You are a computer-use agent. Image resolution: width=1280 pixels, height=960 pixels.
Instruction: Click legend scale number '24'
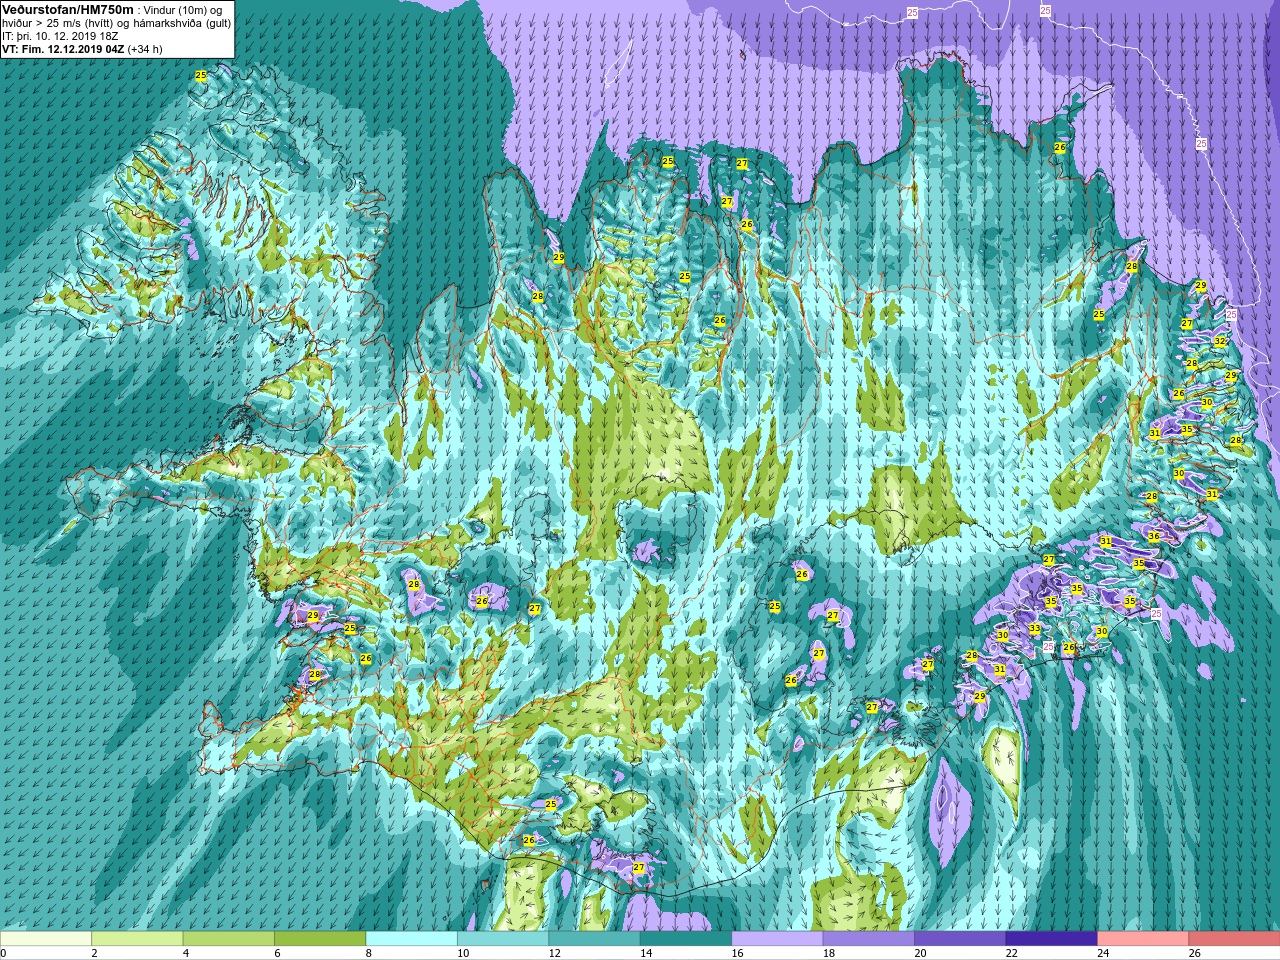tap(1103, 954)
